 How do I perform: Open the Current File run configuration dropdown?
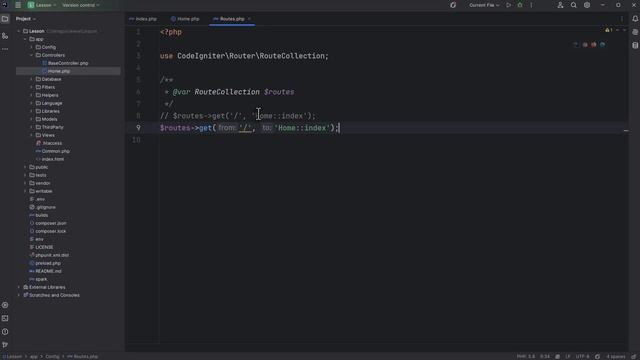point(484,5)
